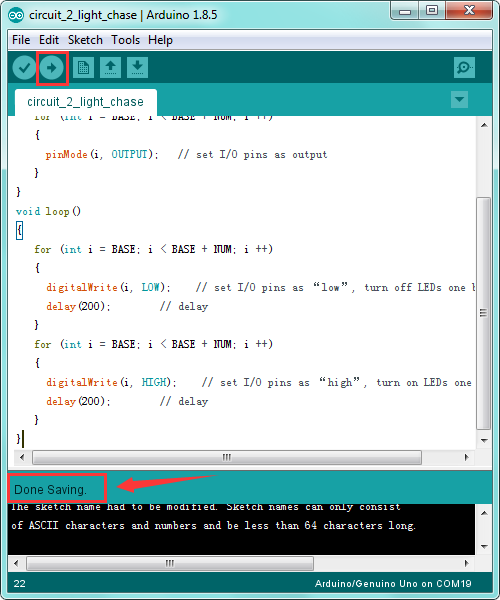Click the 'Arduino/Genuino Uno on COM19' status text
Viewport: 500px width, 600px height.
[x=393, y=584]
